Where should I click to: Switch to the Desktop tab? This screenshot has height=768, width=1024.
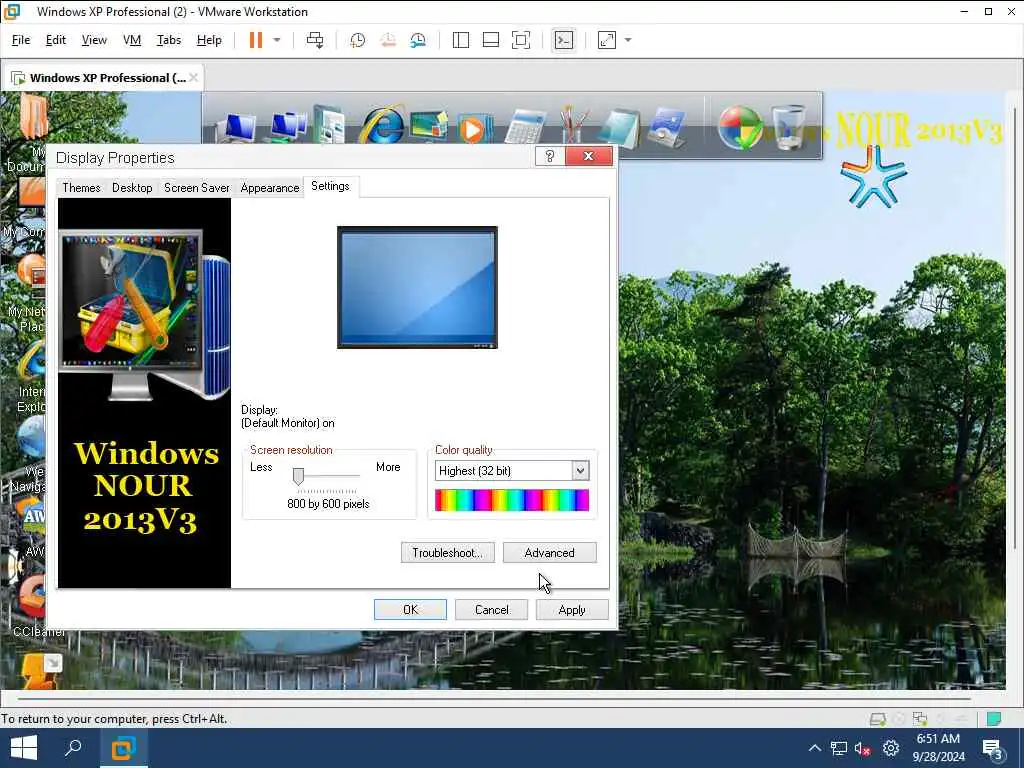[x=132, y=187]
